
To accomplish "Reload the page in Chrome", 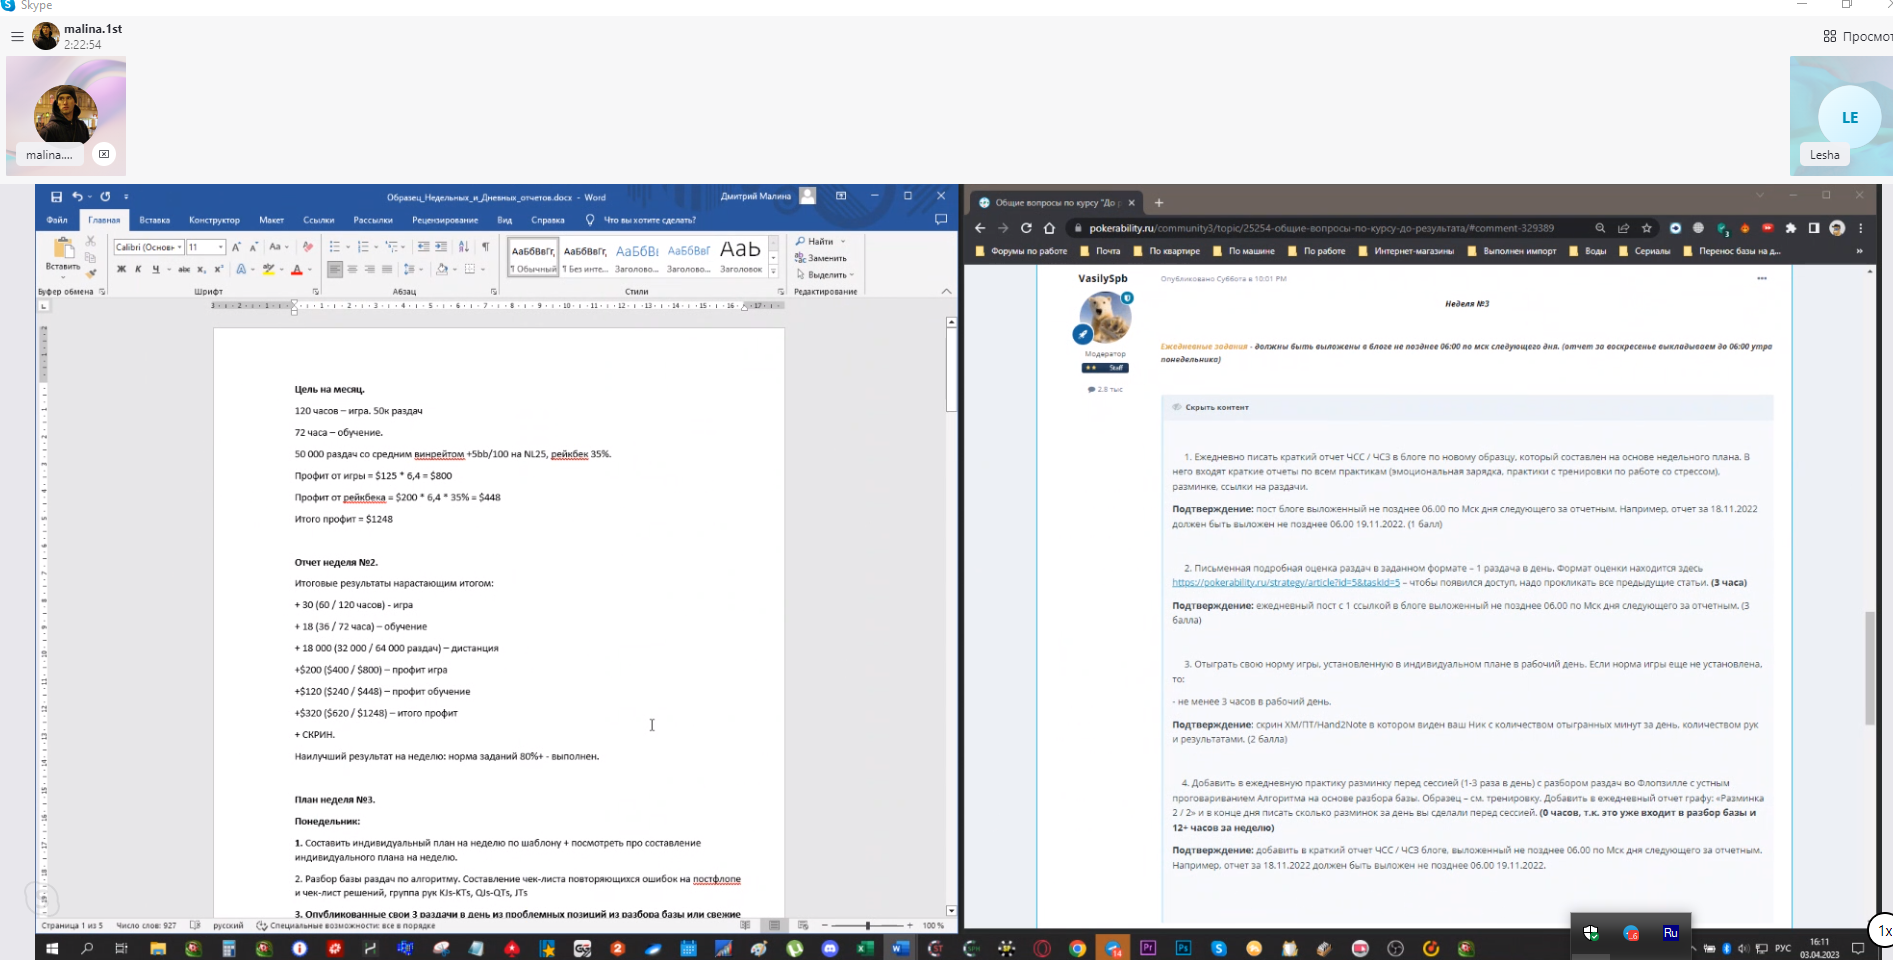I will point(1026,228).
